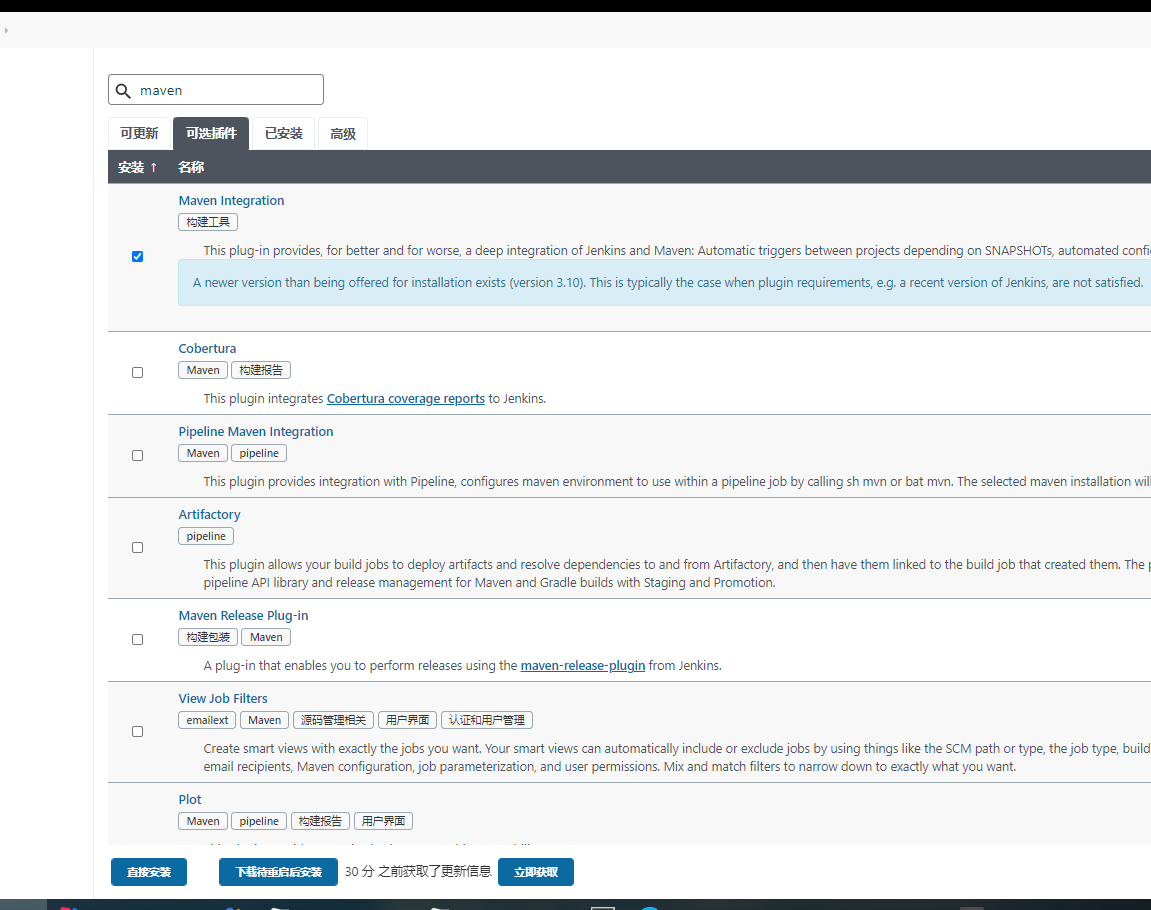
Task: Click Maven tag under Pipeline Maven Integration
Action: (203, 453)
